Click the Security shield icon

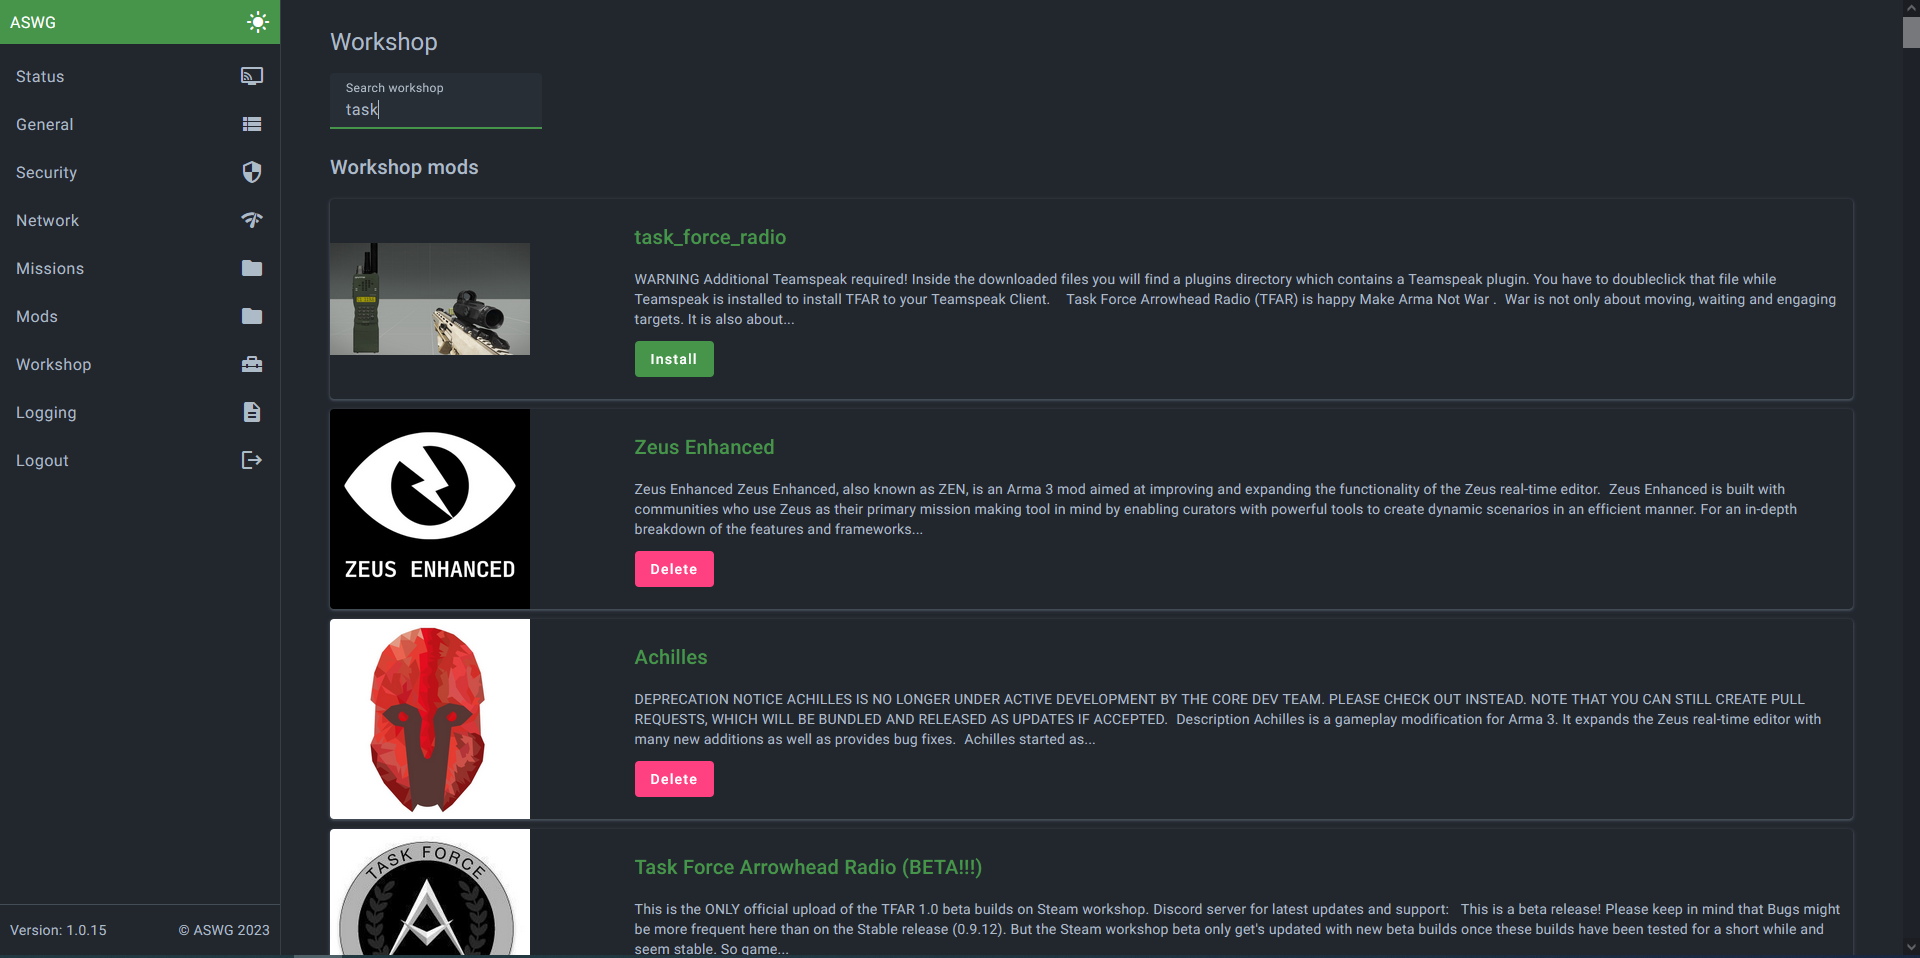tap(252, 172)
